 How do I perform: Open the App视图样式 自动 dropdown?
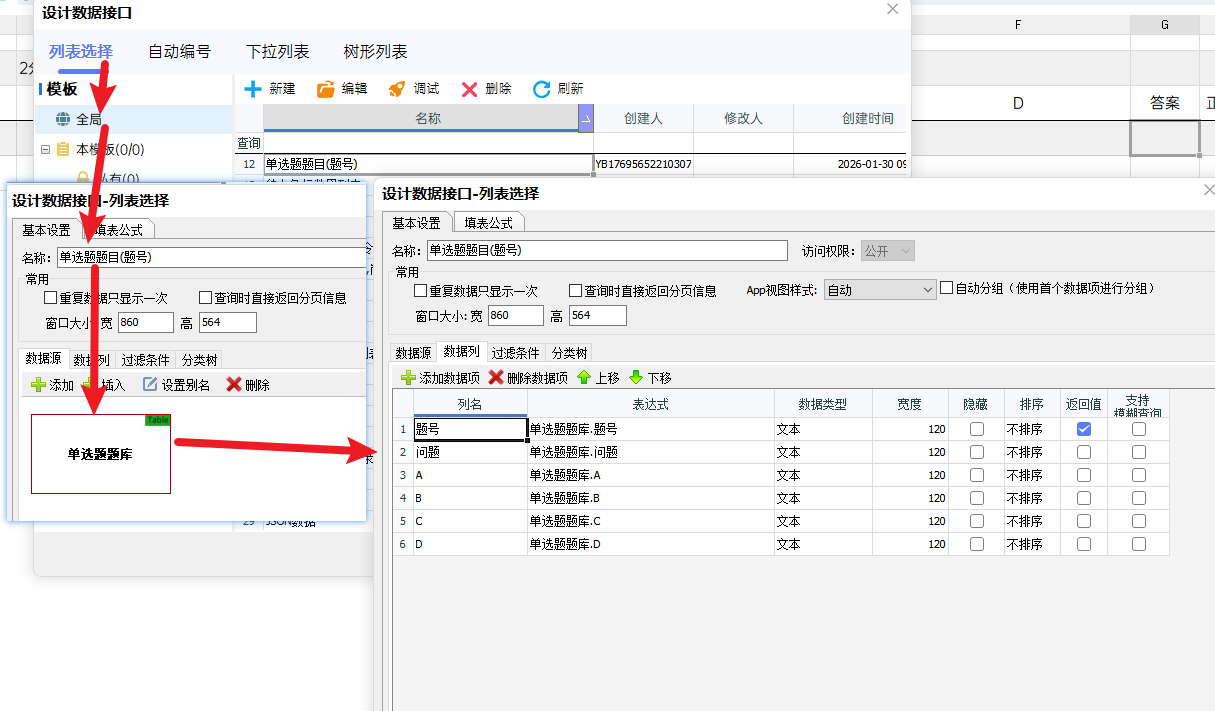pyautogui.click(x=880, y=290)
